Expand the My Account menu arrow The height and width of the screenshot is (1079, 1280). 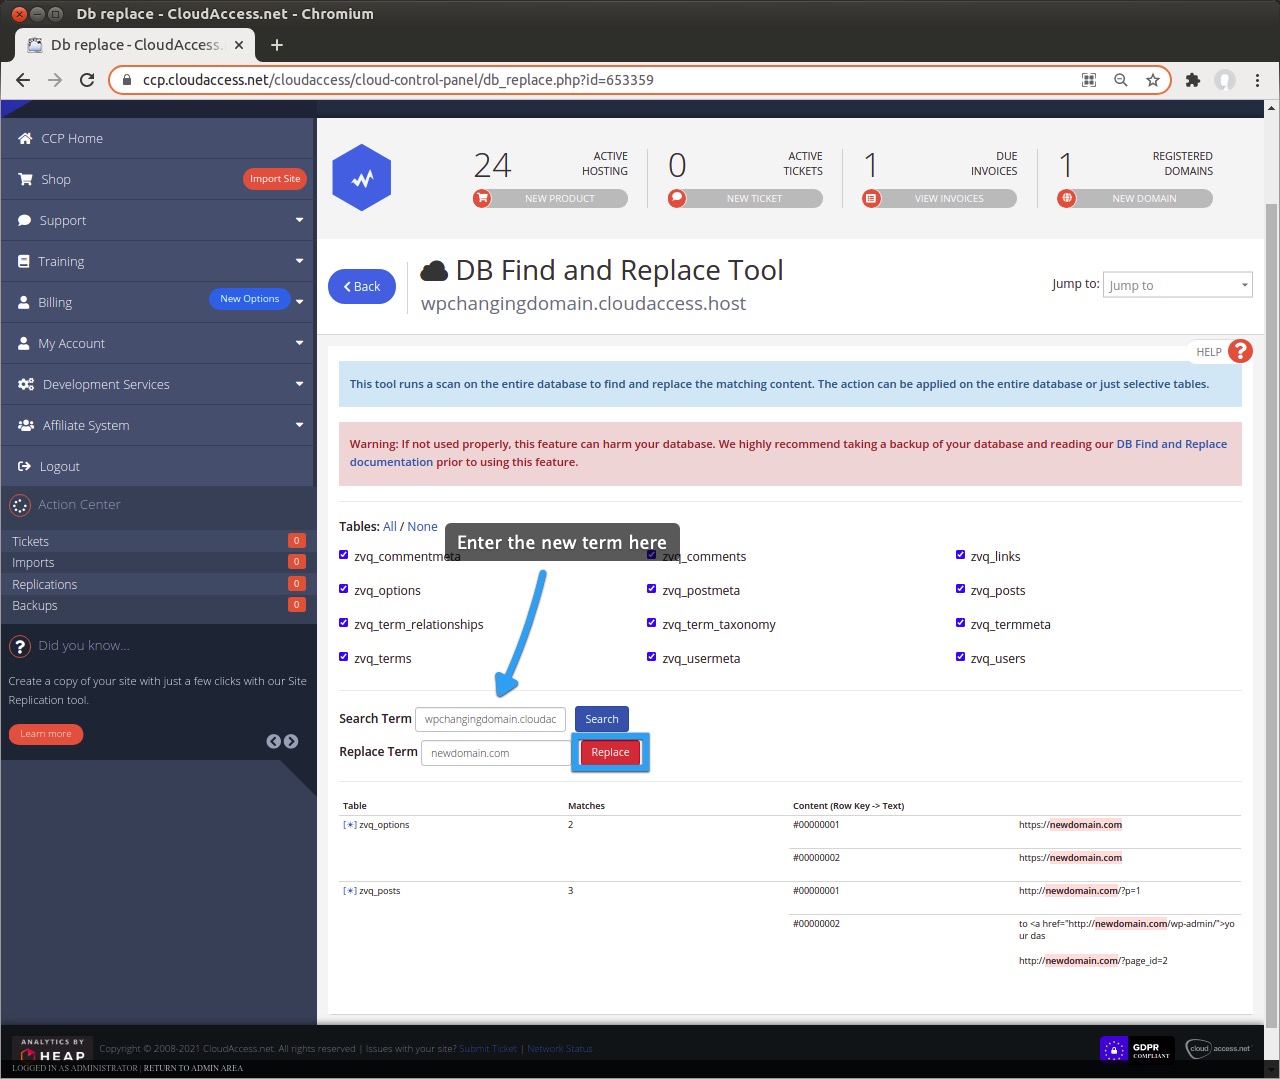[299, 343]
